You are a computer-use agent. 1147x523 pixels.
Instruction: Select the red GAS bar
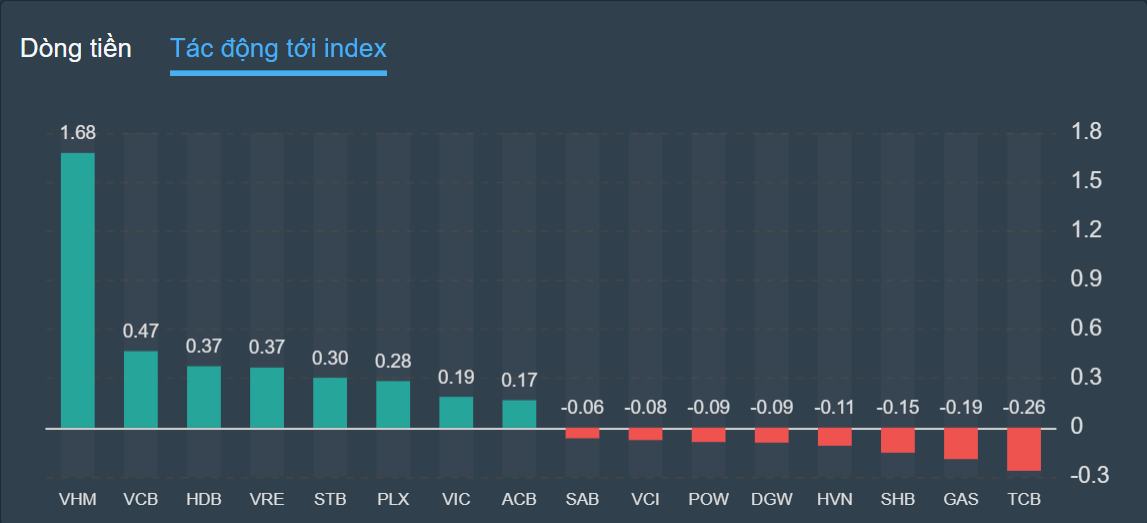(961, 443)
